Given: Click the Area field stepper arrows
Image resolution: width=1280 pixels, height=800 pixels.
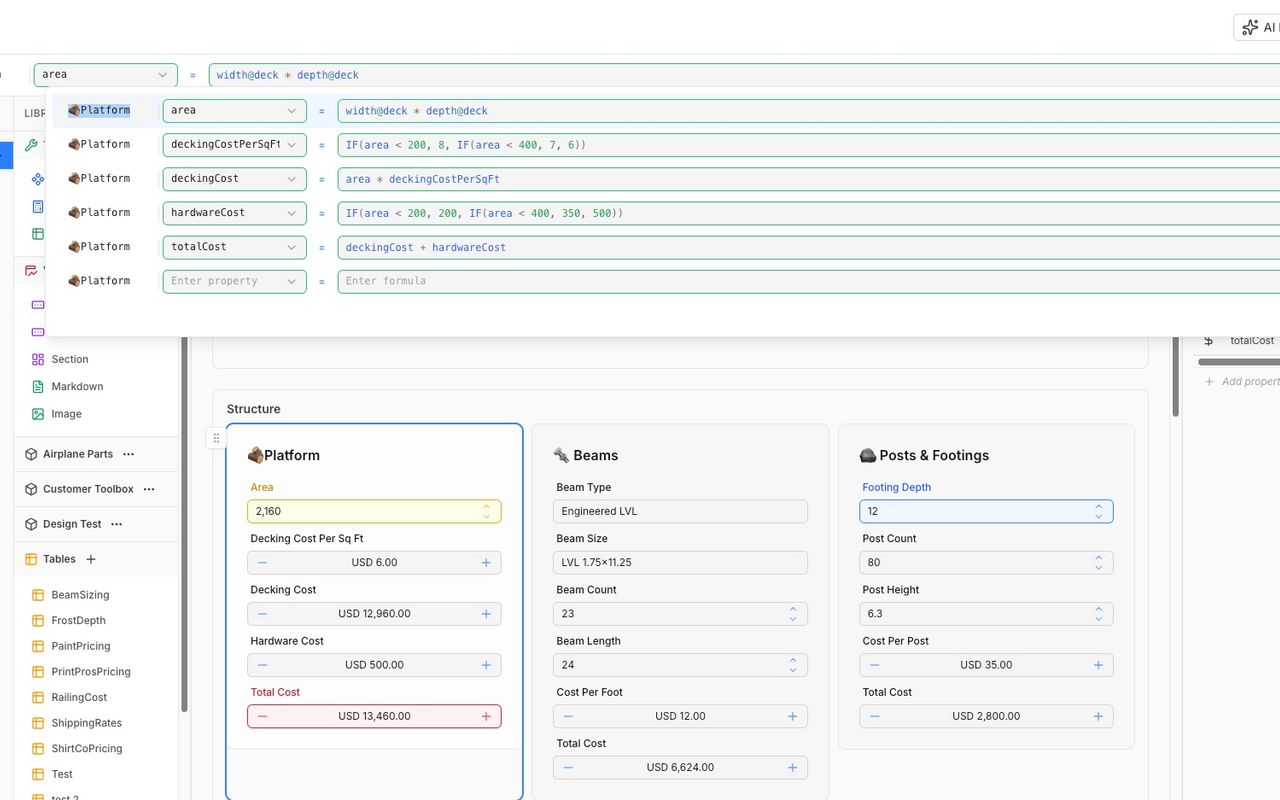Looking at the screenshot, I should tap(486, 511).
